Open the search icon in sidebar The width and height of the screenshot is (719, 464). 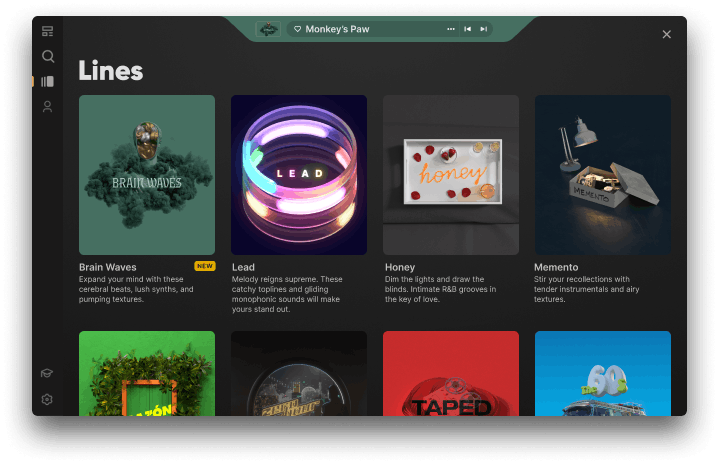click(x=48, y=56)
